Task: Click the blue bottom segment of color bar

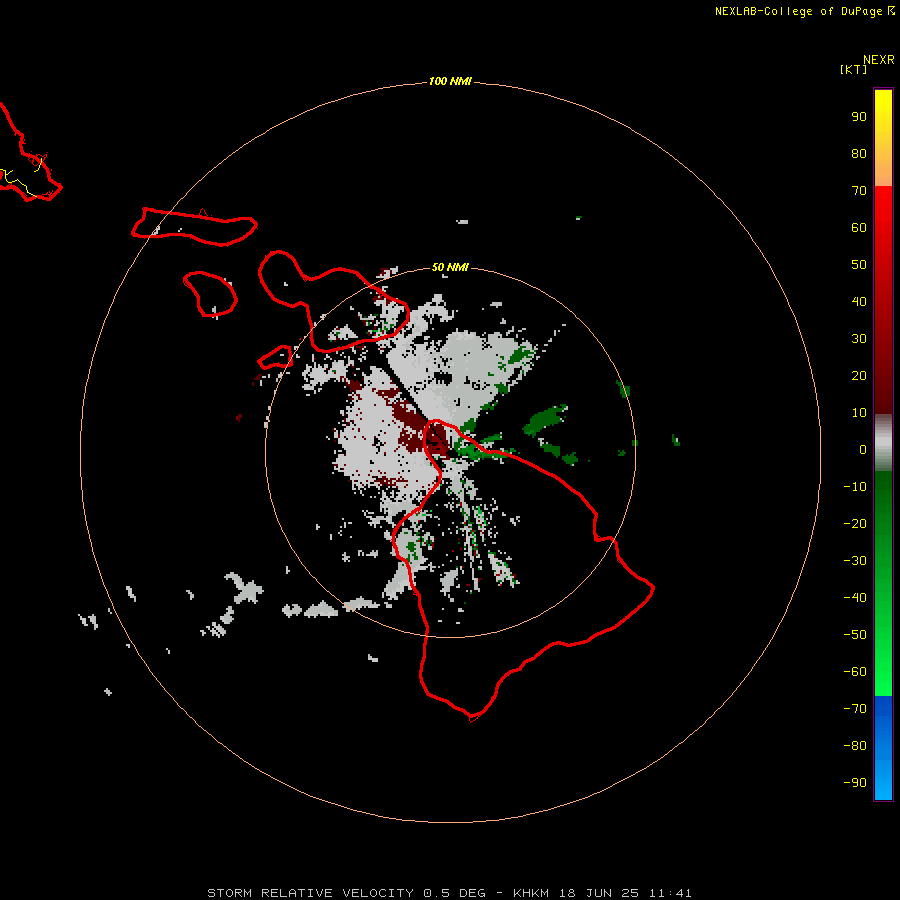Action: pos(883,748)
